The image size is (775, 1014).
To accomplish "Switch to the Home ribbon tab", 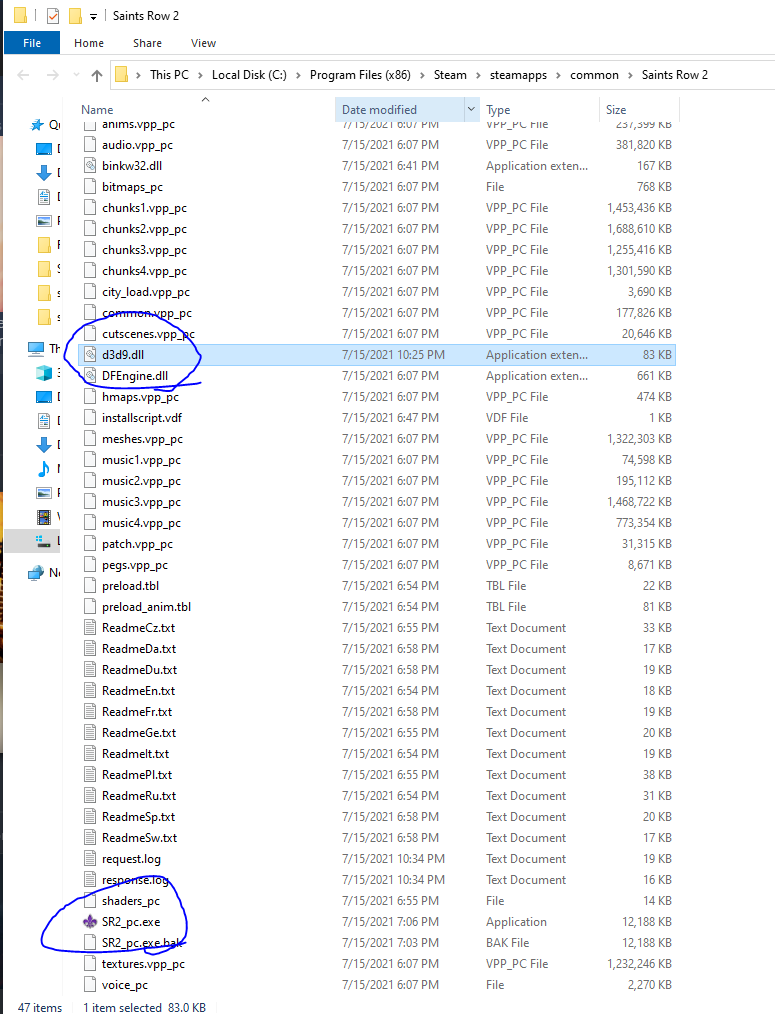I will [x=89, y=43].
